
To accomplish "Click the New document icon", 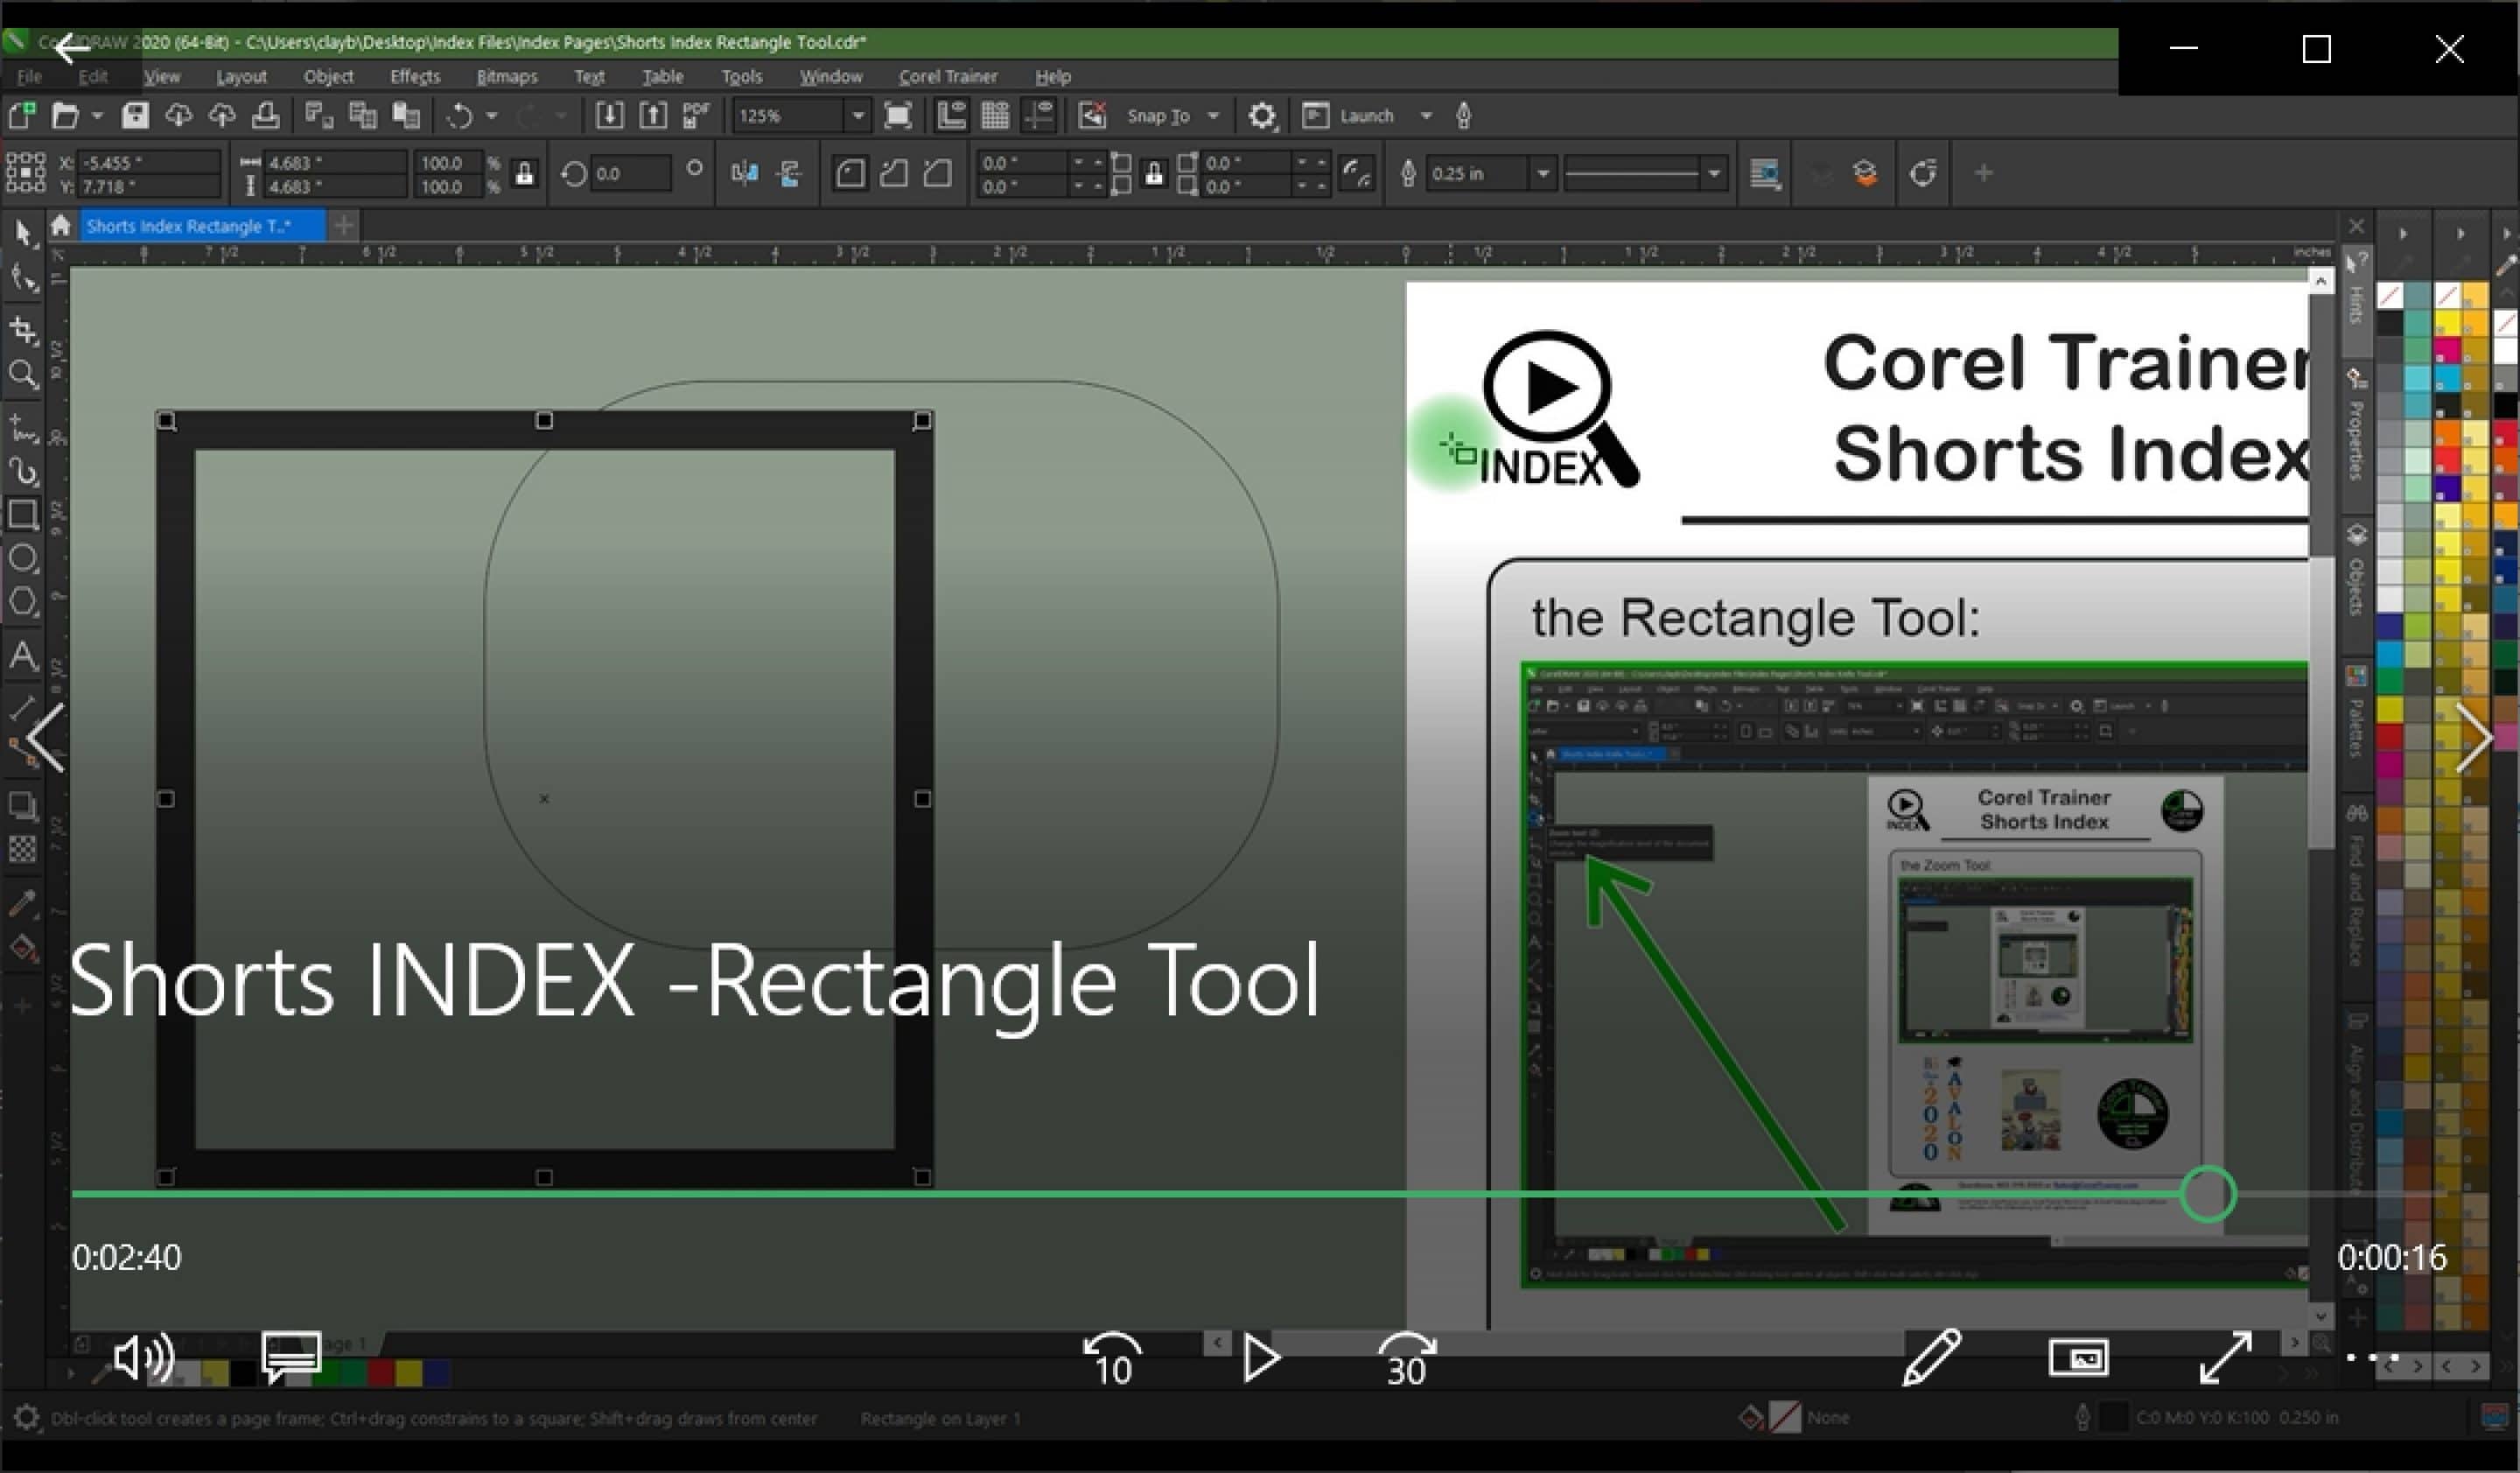I will point(22,116).
